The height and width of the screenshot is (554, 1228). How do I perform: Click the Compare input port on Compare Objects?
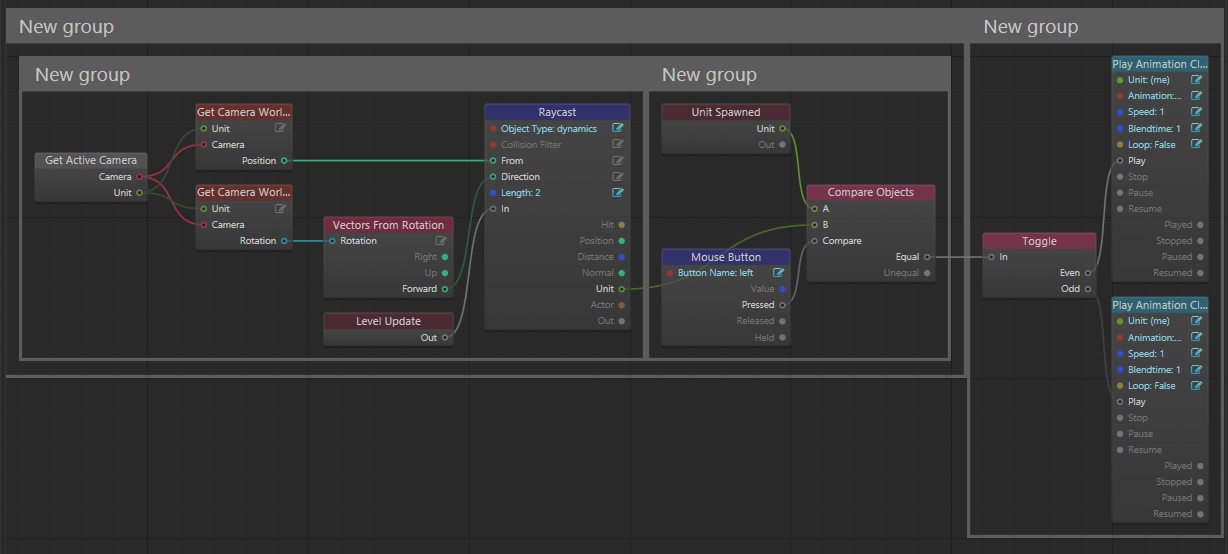click(x=815, y=240)
